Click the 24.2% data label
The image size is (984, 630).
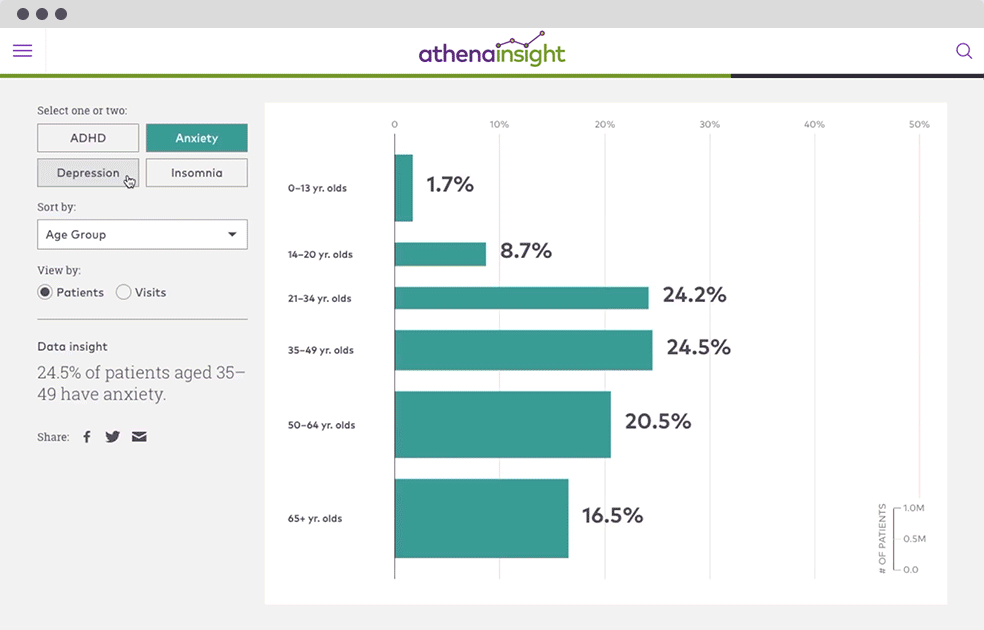(x=696, y=295)
